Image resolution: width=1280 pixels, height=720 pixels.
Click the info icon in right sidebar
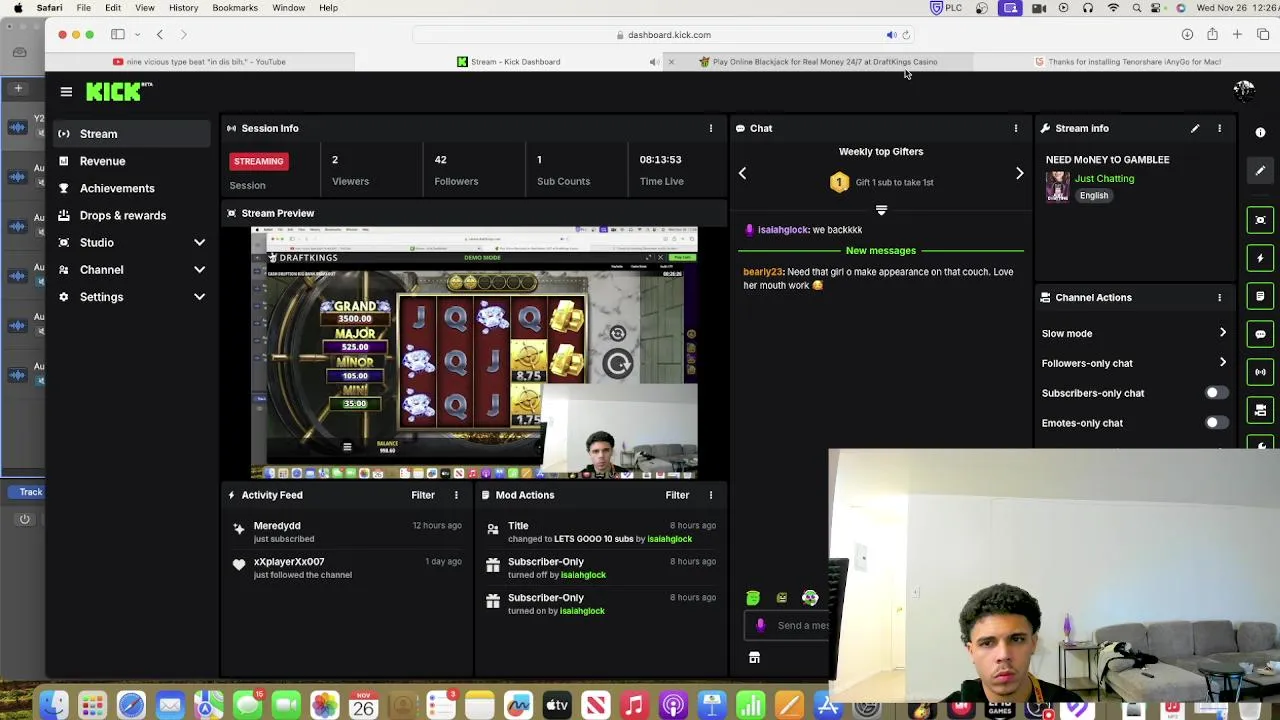coord(1260,133)
